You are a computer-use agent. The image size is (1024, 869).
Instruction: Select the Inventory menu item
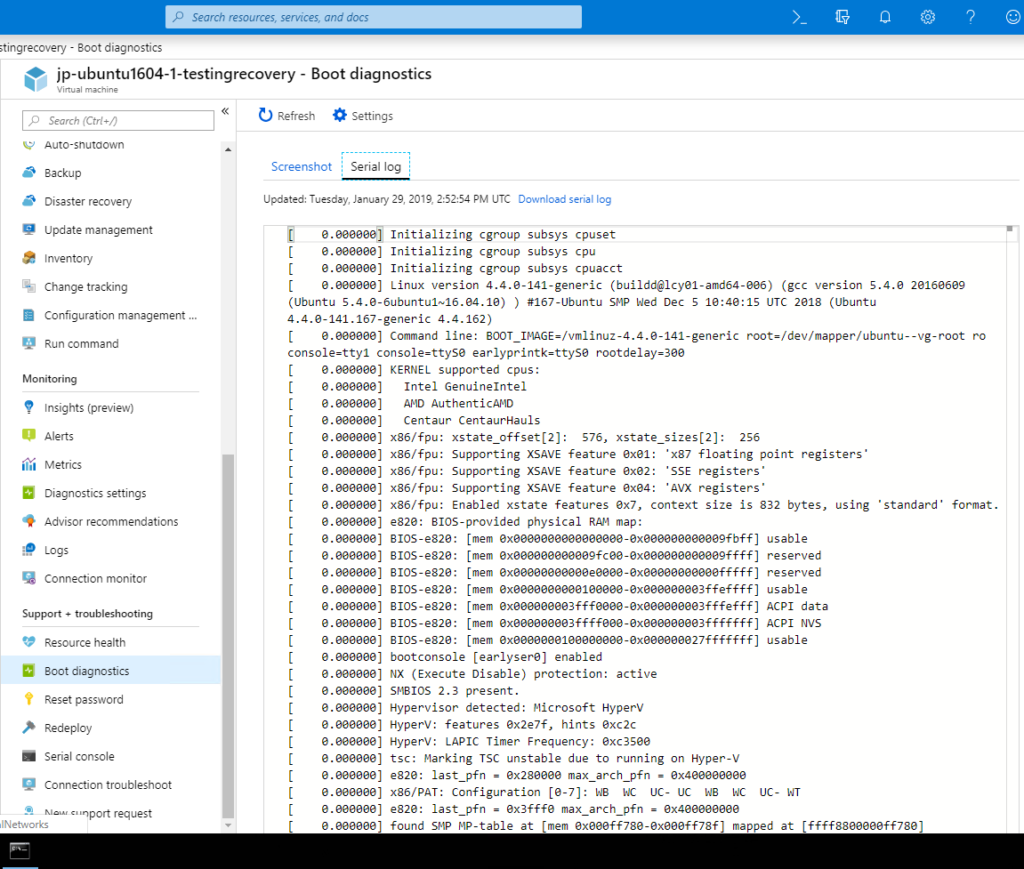coord(68,259)
